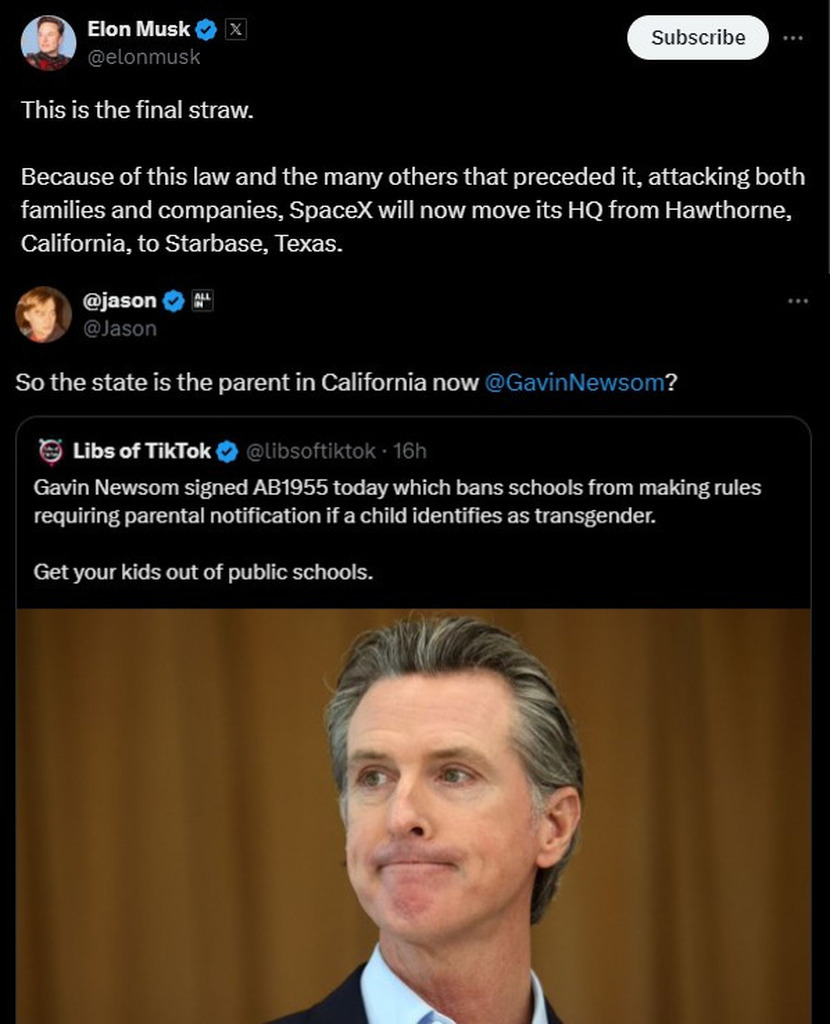
Task: Click the Libs of TikTok account name
Action: tap(141, 451)
